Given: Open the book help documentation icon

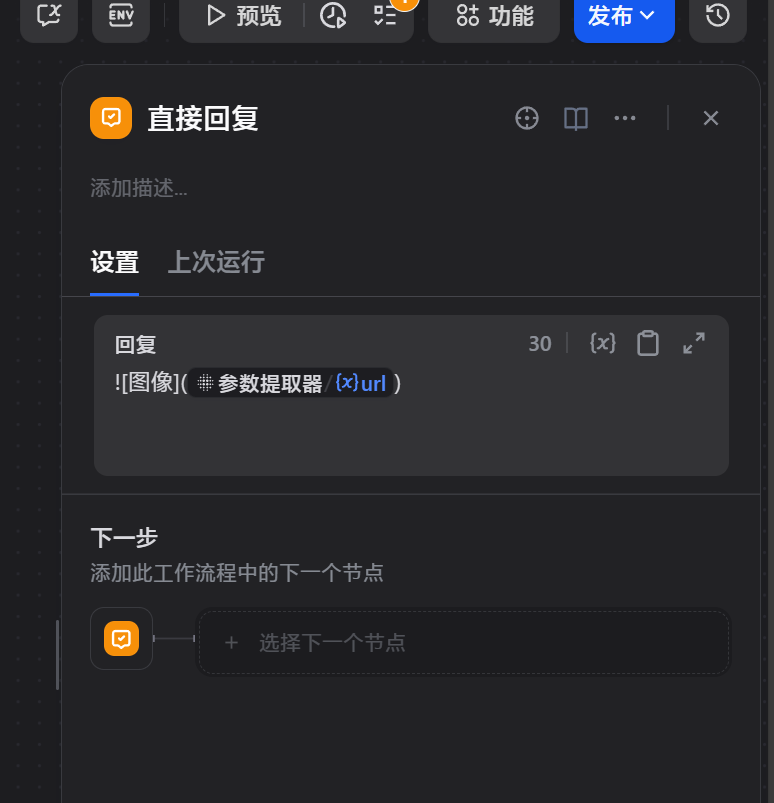Looking at the screenshot, I should [576, 118].
